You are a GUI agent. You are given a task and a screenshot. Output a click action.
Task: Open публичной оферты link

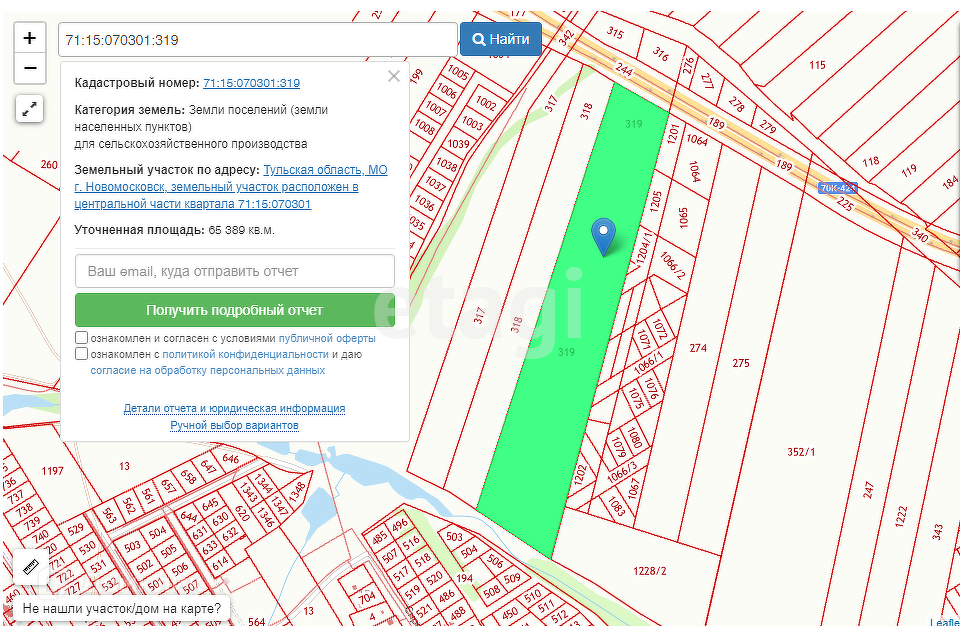click(x=327, y=338)
